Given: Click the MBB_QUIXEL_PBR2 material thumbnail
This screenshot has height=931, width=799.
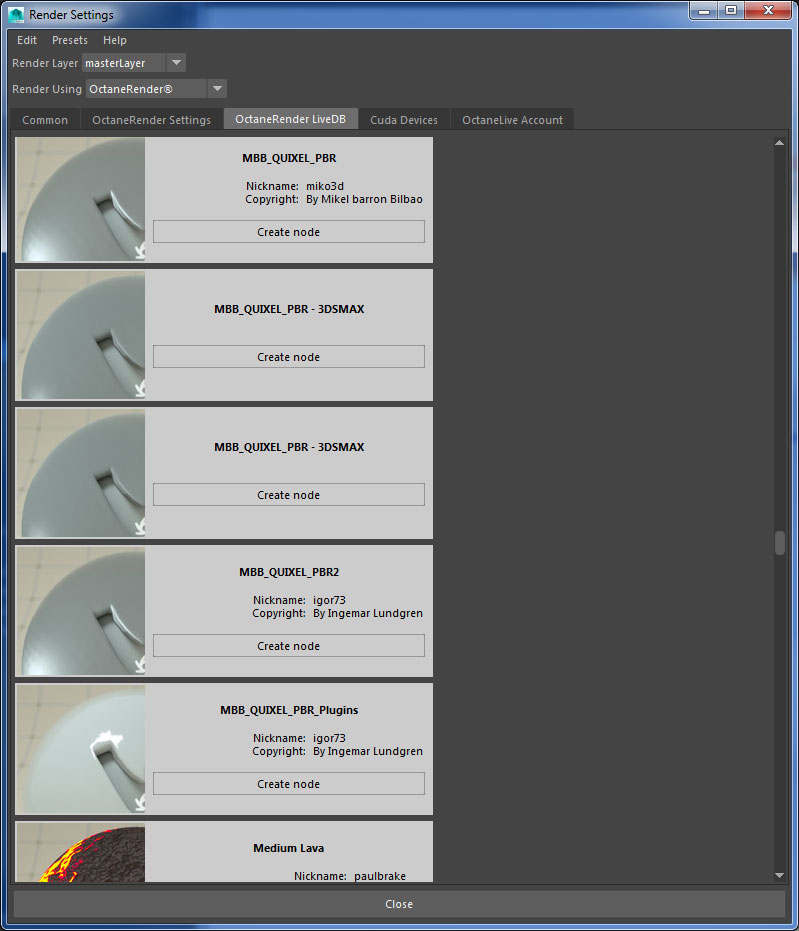Looking at the screenshot, I should [80, 611].
